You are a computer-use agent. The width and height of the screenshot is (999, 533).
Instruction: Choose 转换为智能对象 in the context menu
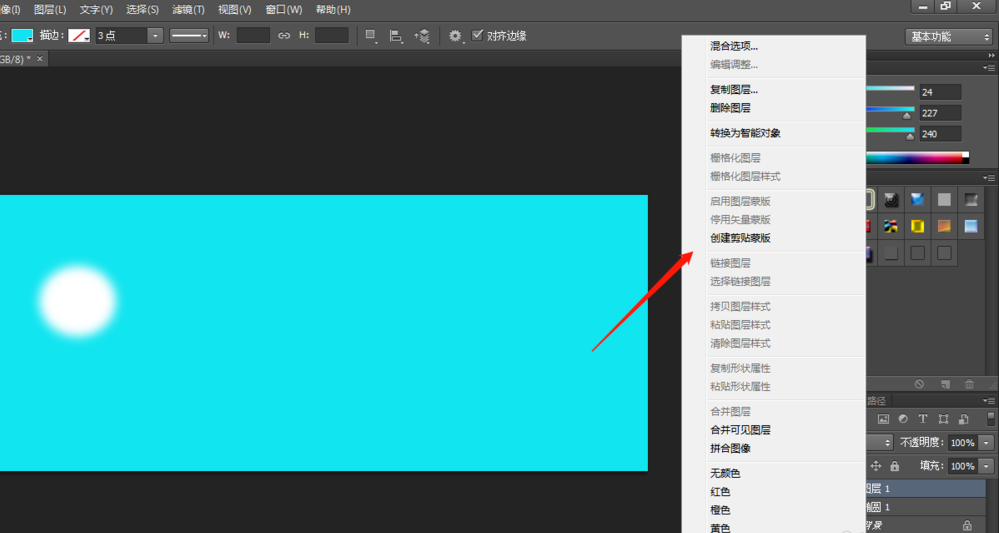(x=745, y=133)
